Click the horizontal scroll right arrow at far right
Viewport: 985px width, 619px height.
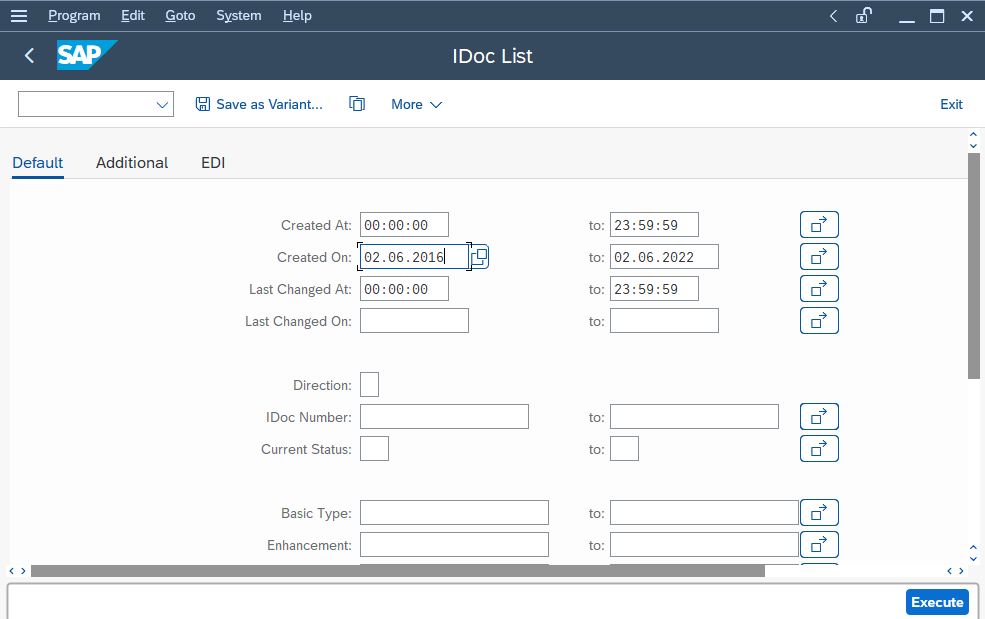tap(961, 571)
